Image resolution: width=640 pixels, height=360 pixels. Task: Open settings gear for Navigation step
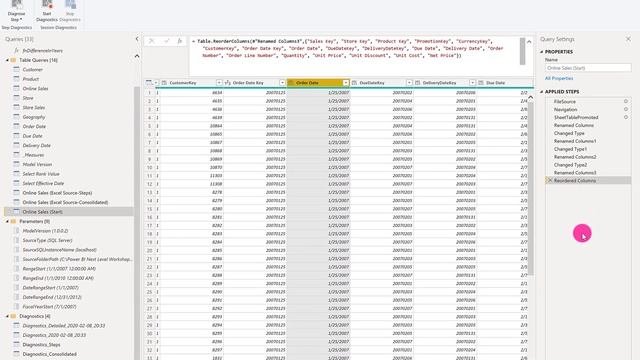tap(626, 109)
